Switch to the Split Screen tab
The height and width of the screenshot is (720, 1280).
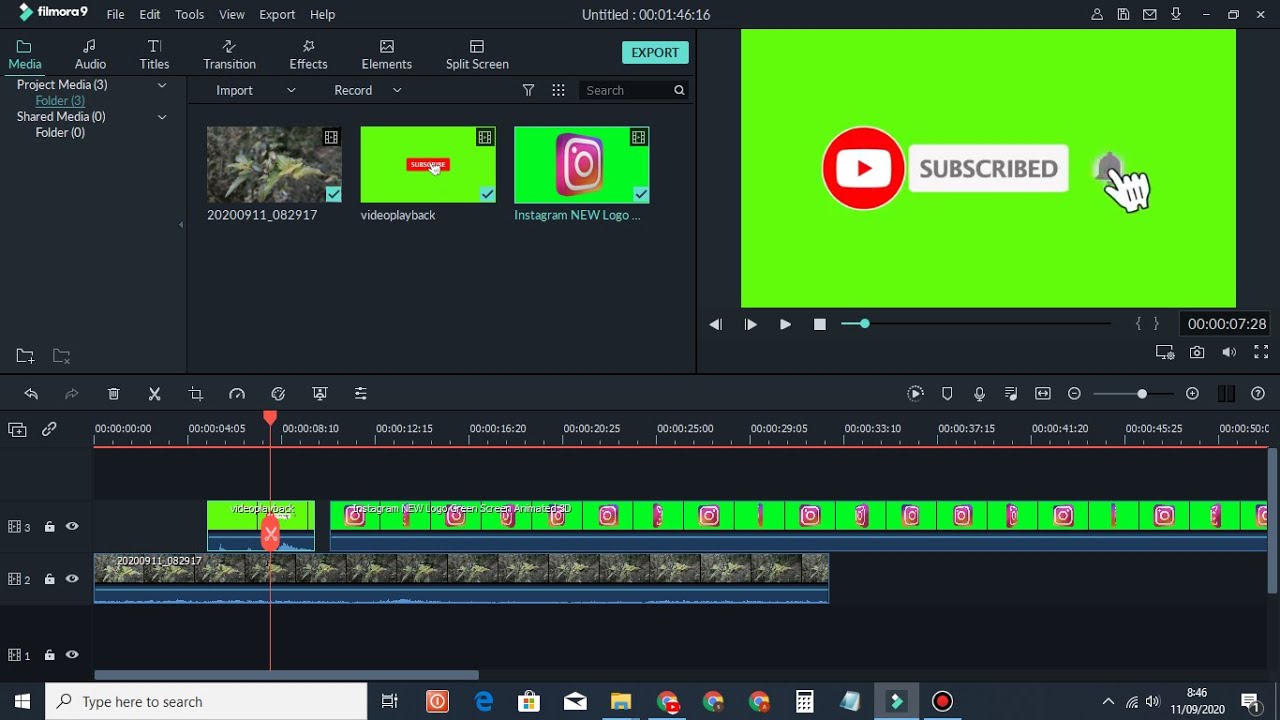coord(477,54)
